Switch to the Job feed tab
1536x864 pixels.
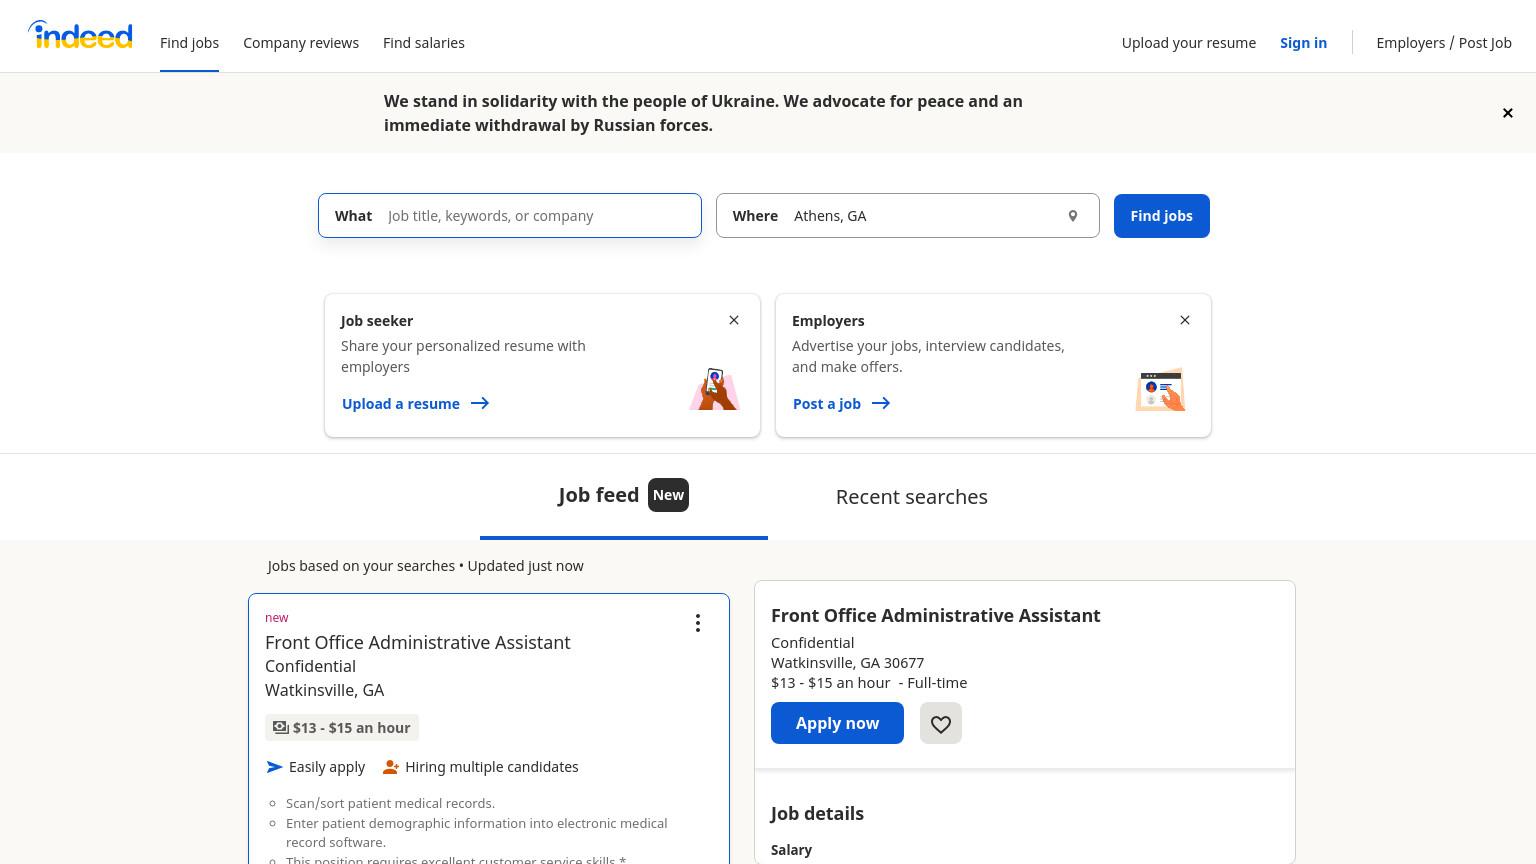pyautogui.click(x=624, y=496)
